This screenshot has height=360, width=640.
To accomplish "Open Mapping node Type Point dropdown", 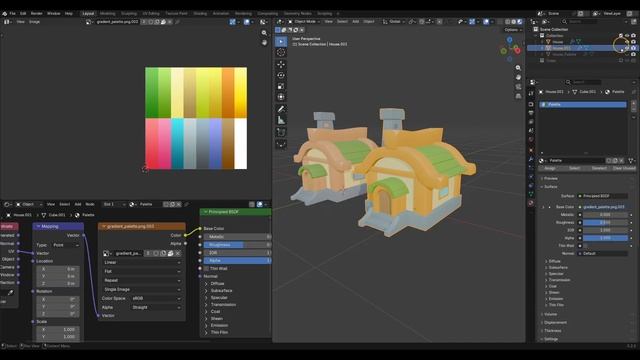I will [66, 245].
